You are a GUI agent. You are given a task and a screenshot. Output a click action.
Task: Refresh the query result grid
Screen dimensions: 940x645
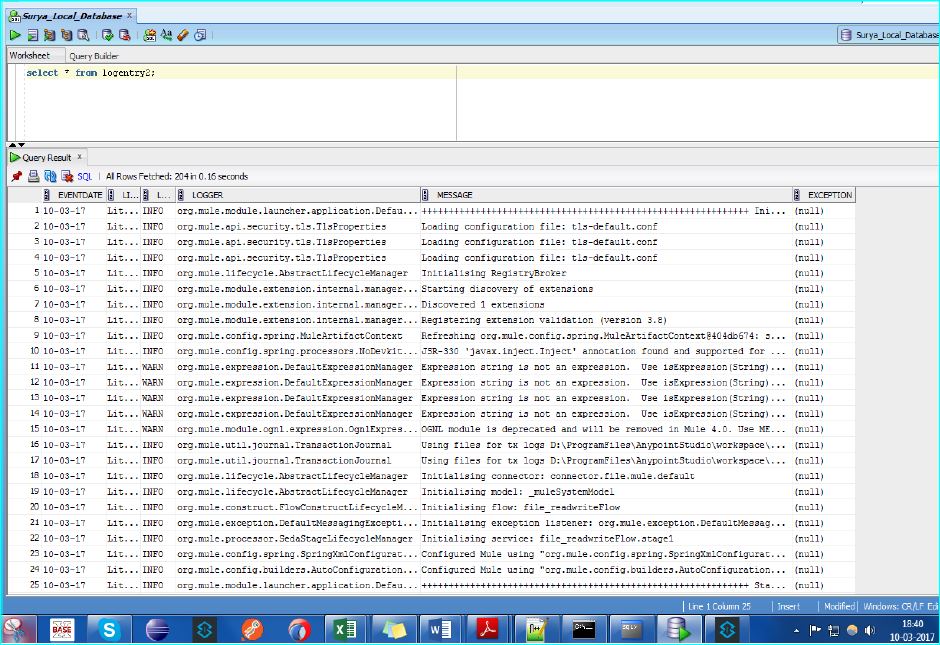coord(50,176)
